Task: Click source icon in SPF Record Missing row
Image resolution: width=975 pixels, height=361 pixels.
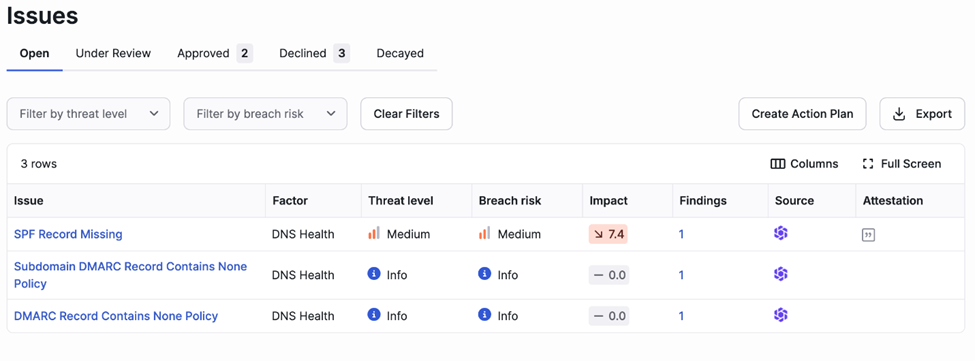Action: tap(781, 234)
